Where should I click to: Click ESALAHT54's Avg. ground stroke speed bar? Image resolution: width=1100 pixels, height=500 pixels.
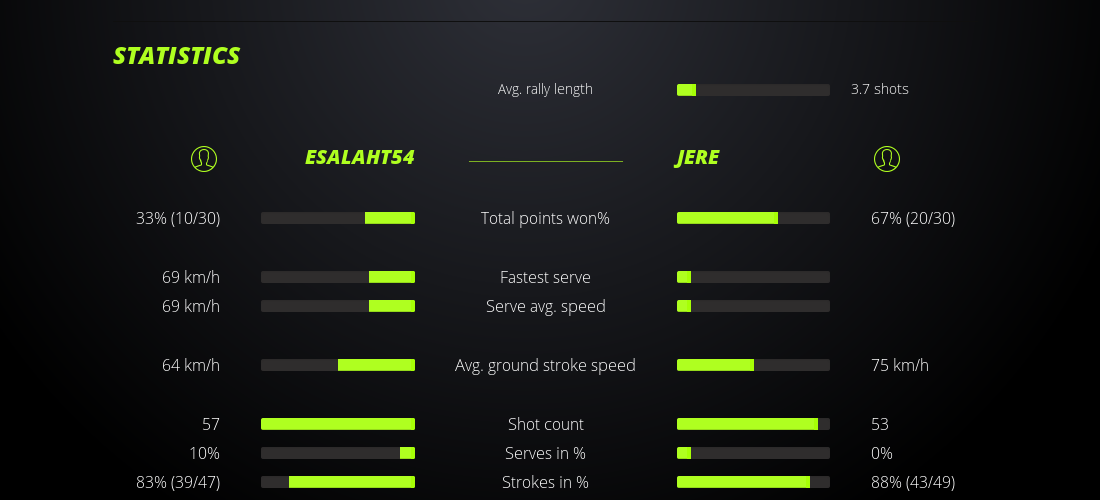[338, 365]
